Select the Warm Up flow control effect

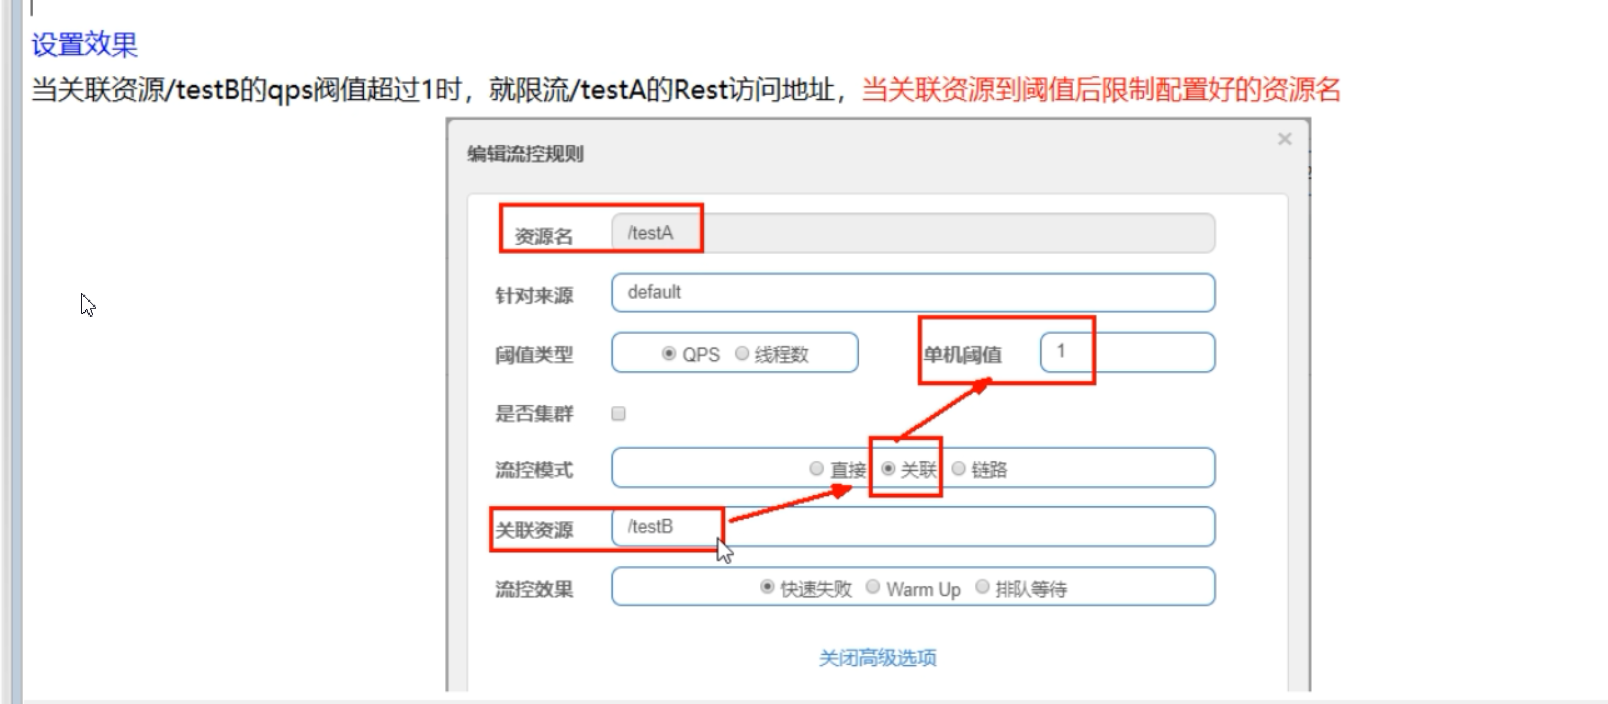(873, 587)
